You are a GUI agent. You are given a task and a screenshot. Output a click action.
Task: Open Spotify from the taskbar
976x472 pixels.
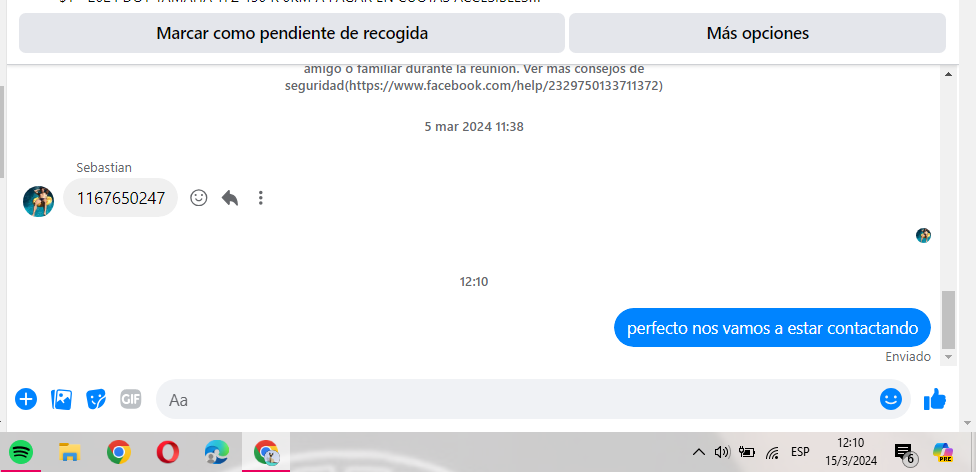click(22, 451)
